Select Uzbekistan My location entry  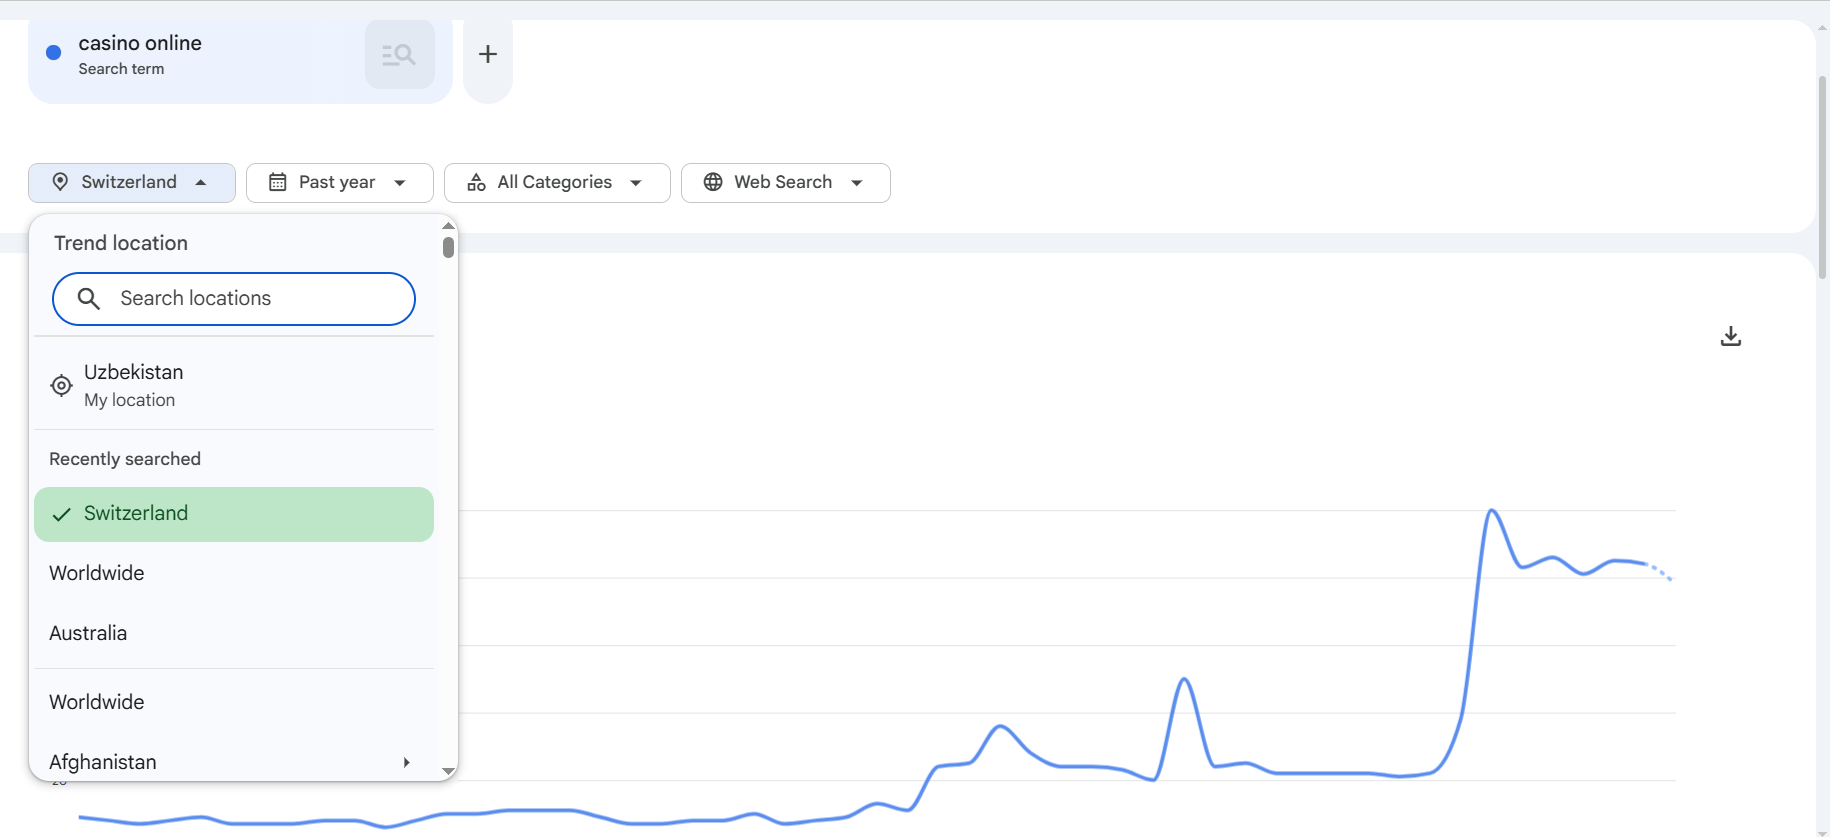[x=234, y=385]
